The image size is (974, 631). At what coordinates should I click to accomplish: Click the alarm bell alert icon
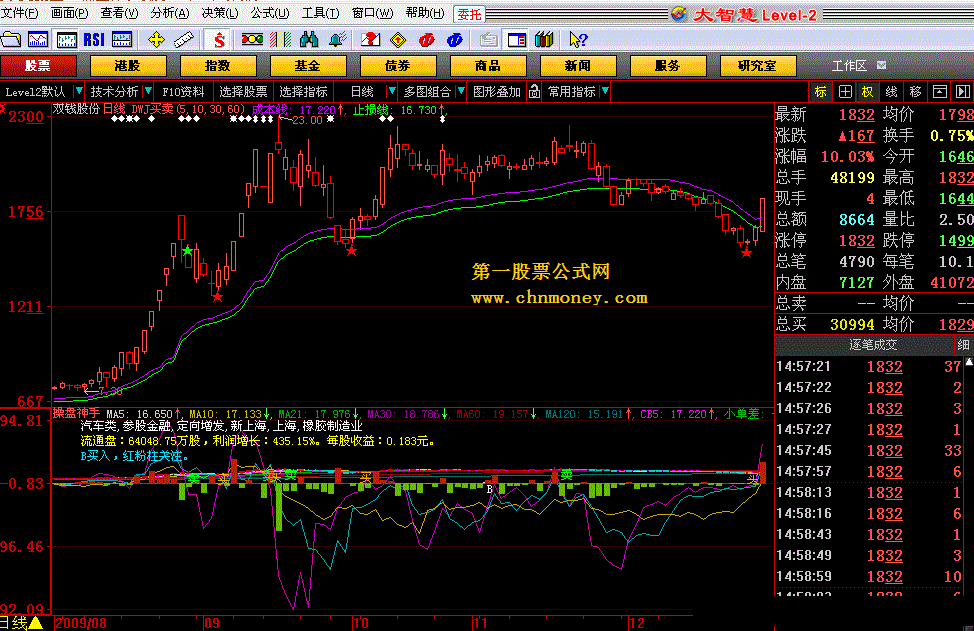337,40
